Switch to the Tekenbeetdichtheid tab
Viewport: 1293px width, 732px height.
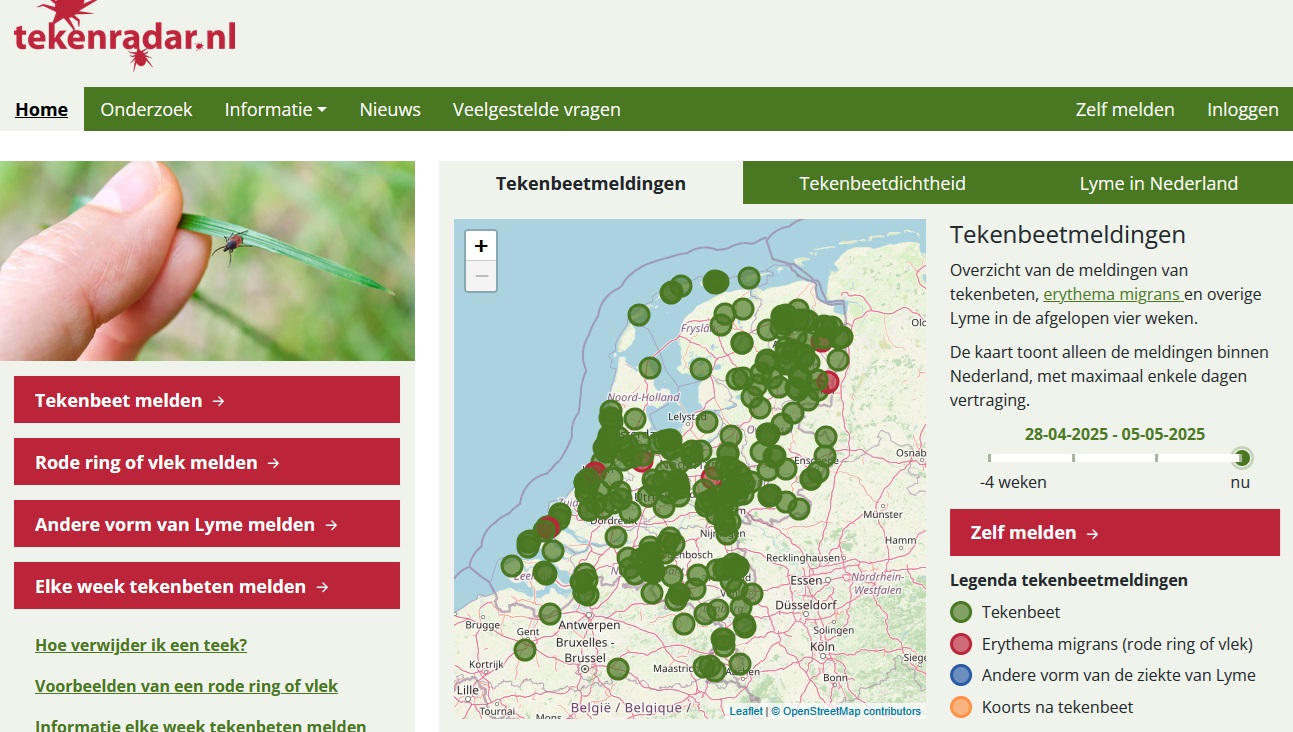[x=882, y=184]
